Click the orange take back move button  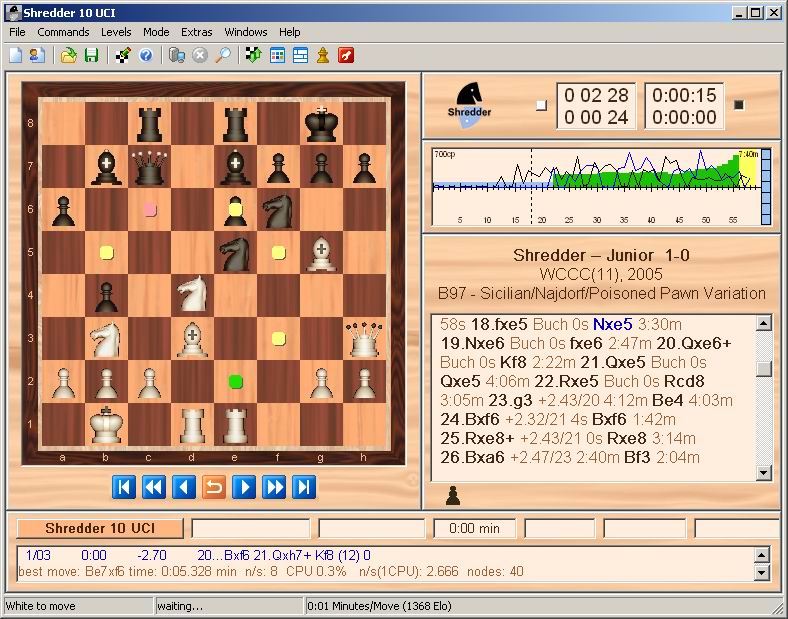[213, 487]
